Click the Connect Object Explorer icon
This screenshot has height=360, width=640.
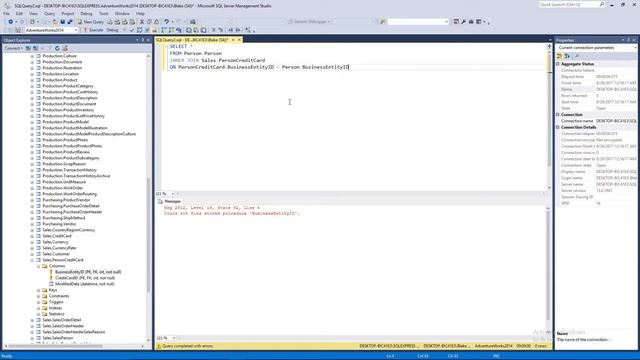pos(28,48)
